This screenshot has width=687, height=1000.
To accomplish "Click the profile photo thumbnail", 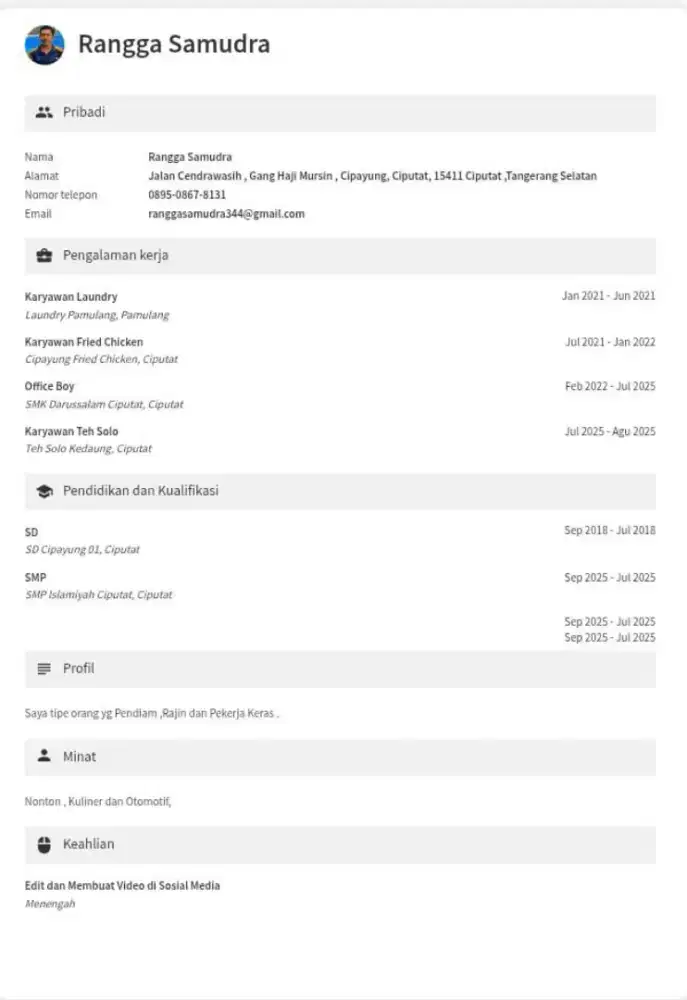I will [45, 45].
